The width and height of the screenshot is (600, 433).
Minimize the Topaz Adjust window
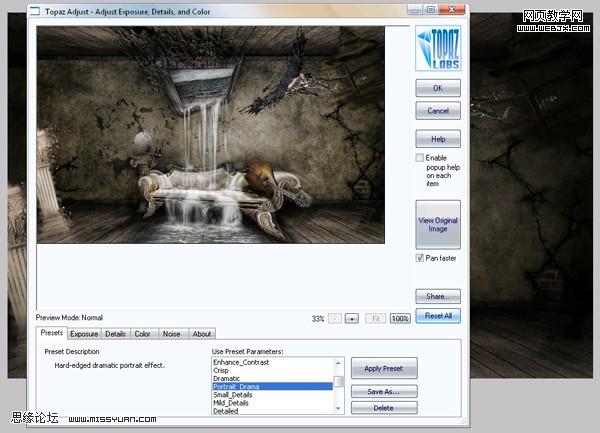(415, 10)
